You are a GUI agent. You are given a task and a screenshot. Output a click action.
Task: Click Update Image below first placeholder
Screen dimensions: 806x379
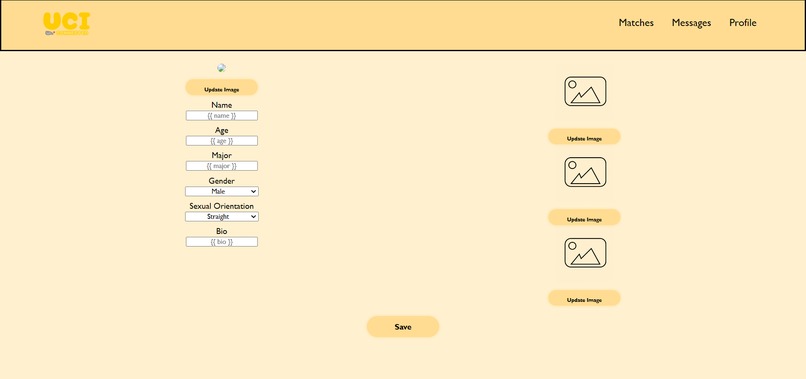point(584,137)
